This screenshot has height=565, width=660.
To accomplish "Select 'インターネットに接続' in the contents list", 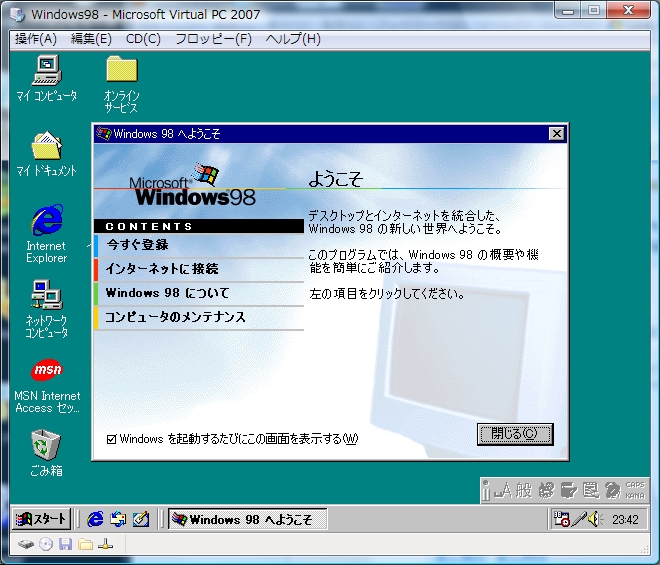I will (x=199, y=269).
